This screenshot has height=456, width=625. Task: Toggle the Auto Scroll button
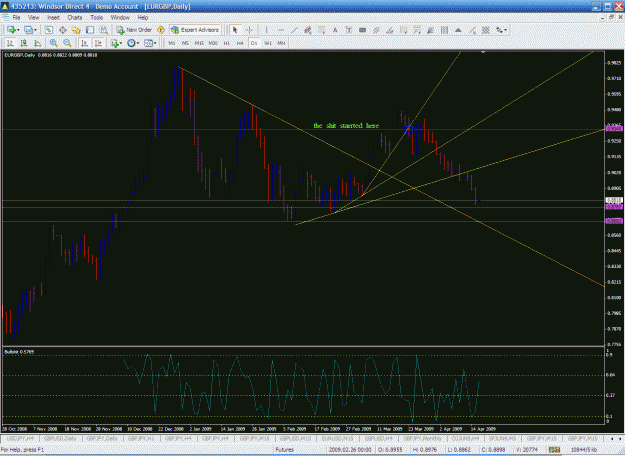click(84, 43)
